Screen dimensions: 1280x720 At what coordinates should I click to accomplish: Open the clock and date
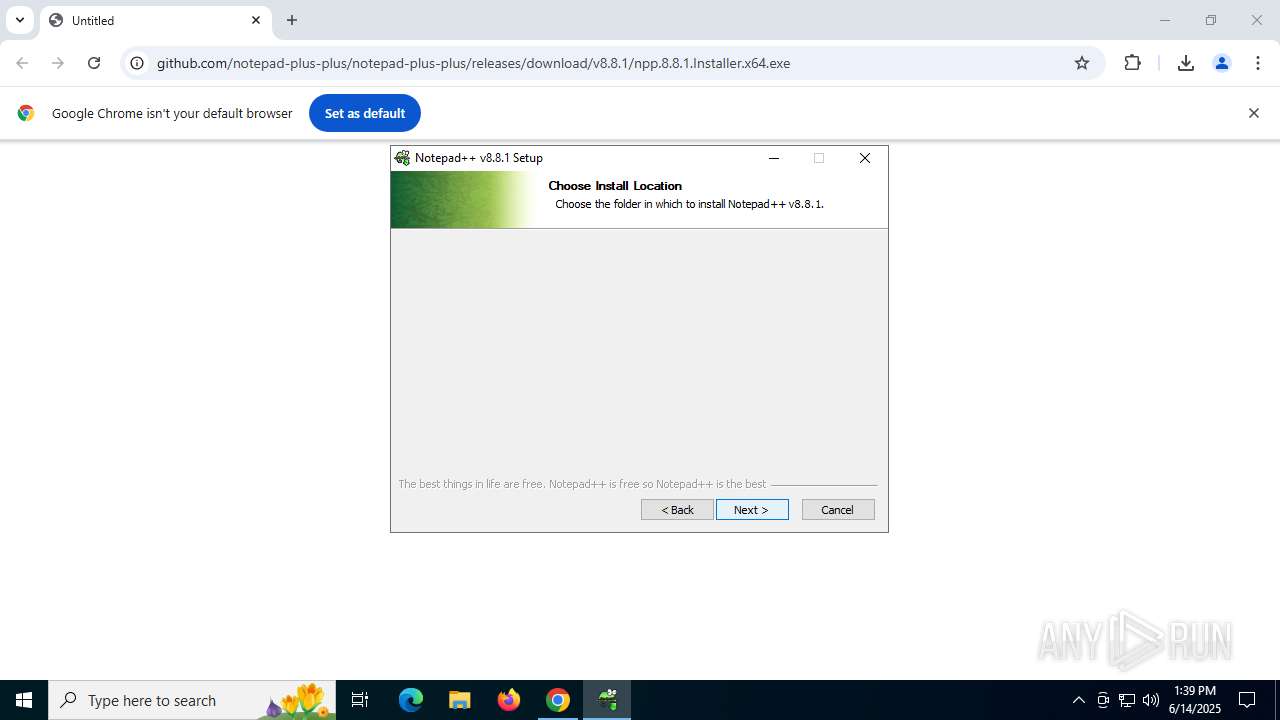point(1195,700)
